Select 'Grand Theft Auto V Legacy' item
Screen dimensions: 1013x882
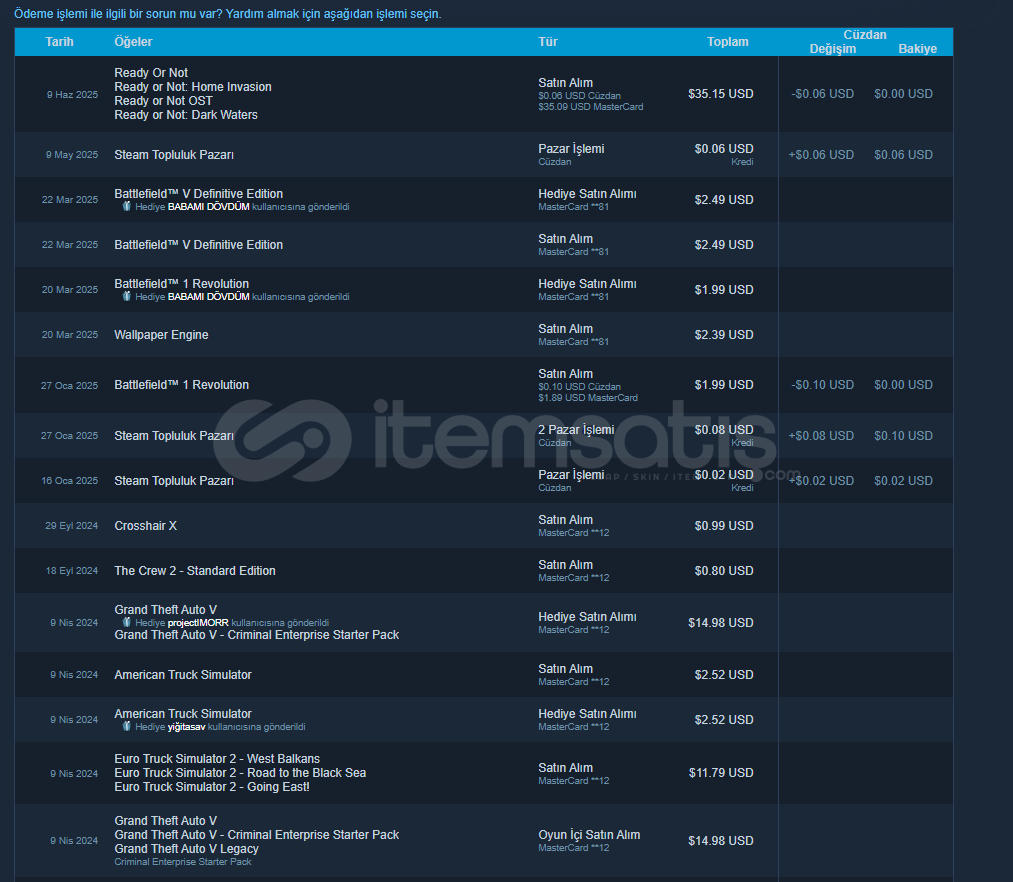click(x=187, y=849)
